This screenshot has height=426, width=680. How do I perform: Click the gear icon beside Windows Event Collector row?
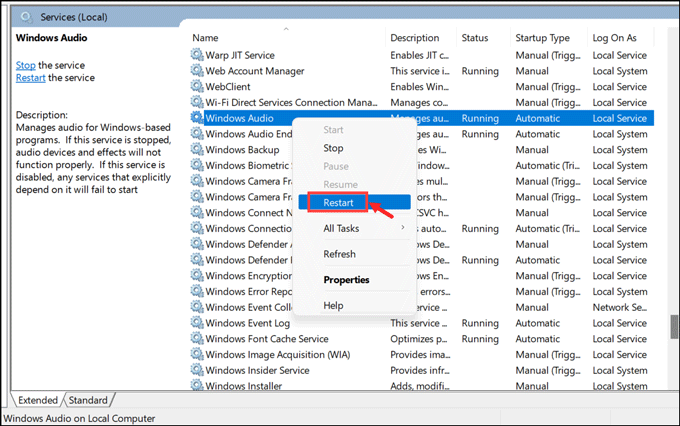pos(197,307)
